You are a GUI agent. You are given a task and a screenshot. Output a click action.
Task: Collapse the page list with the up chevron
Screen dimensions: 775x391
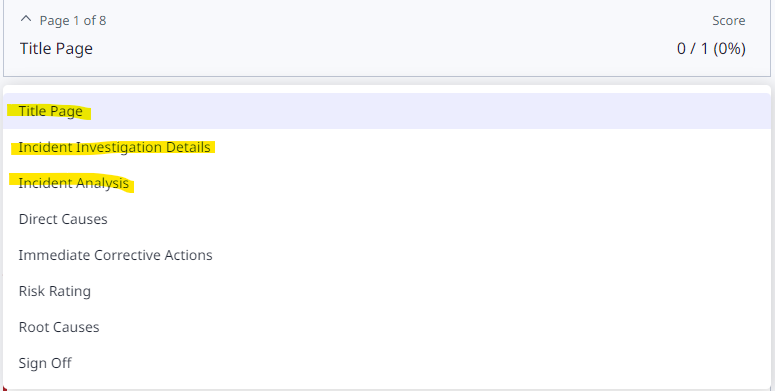(26, 20)
